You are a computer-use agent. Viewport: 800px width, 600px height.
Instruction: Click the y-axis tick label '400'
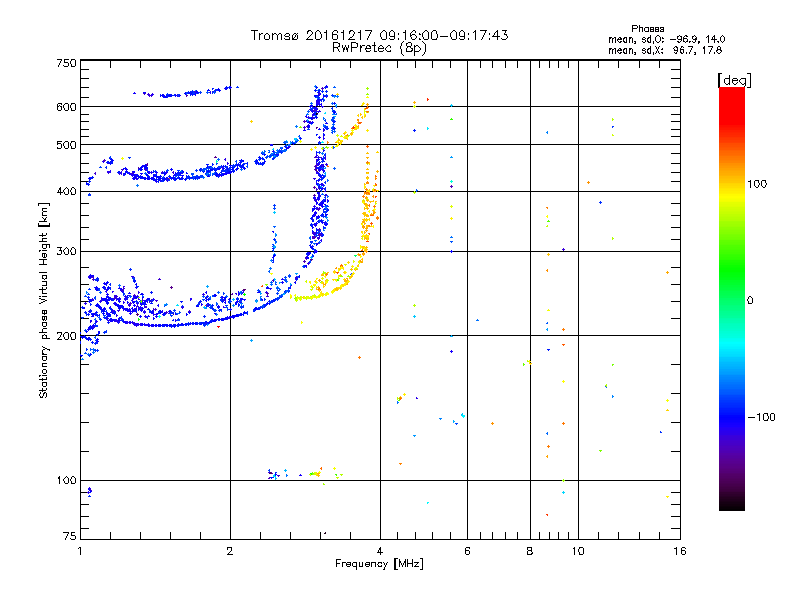[x=66, y=191]
